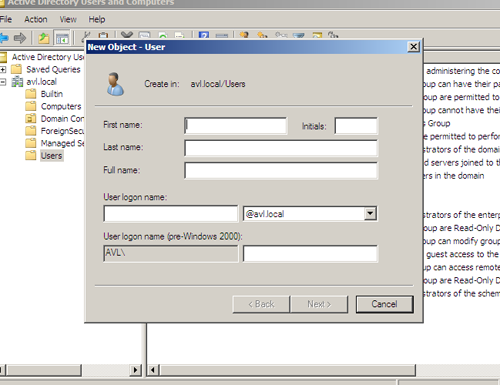
Task: Click the Next button in the wizard
Action: (x=319, y=304)
